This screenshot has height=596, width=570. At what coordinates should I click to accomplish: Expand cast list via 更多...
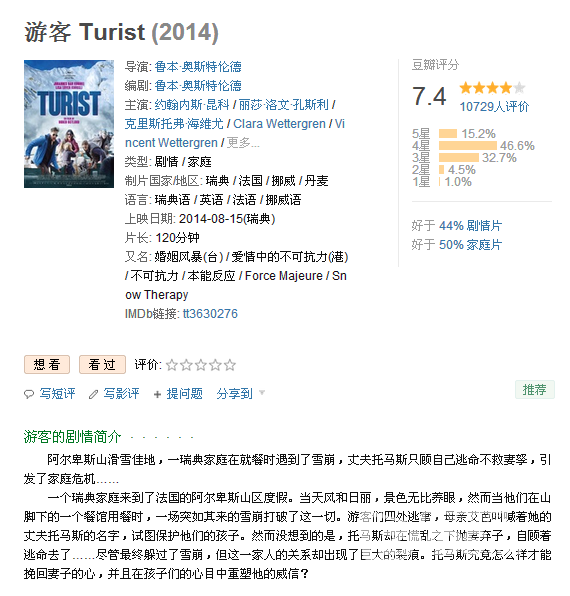click(243, 143)
